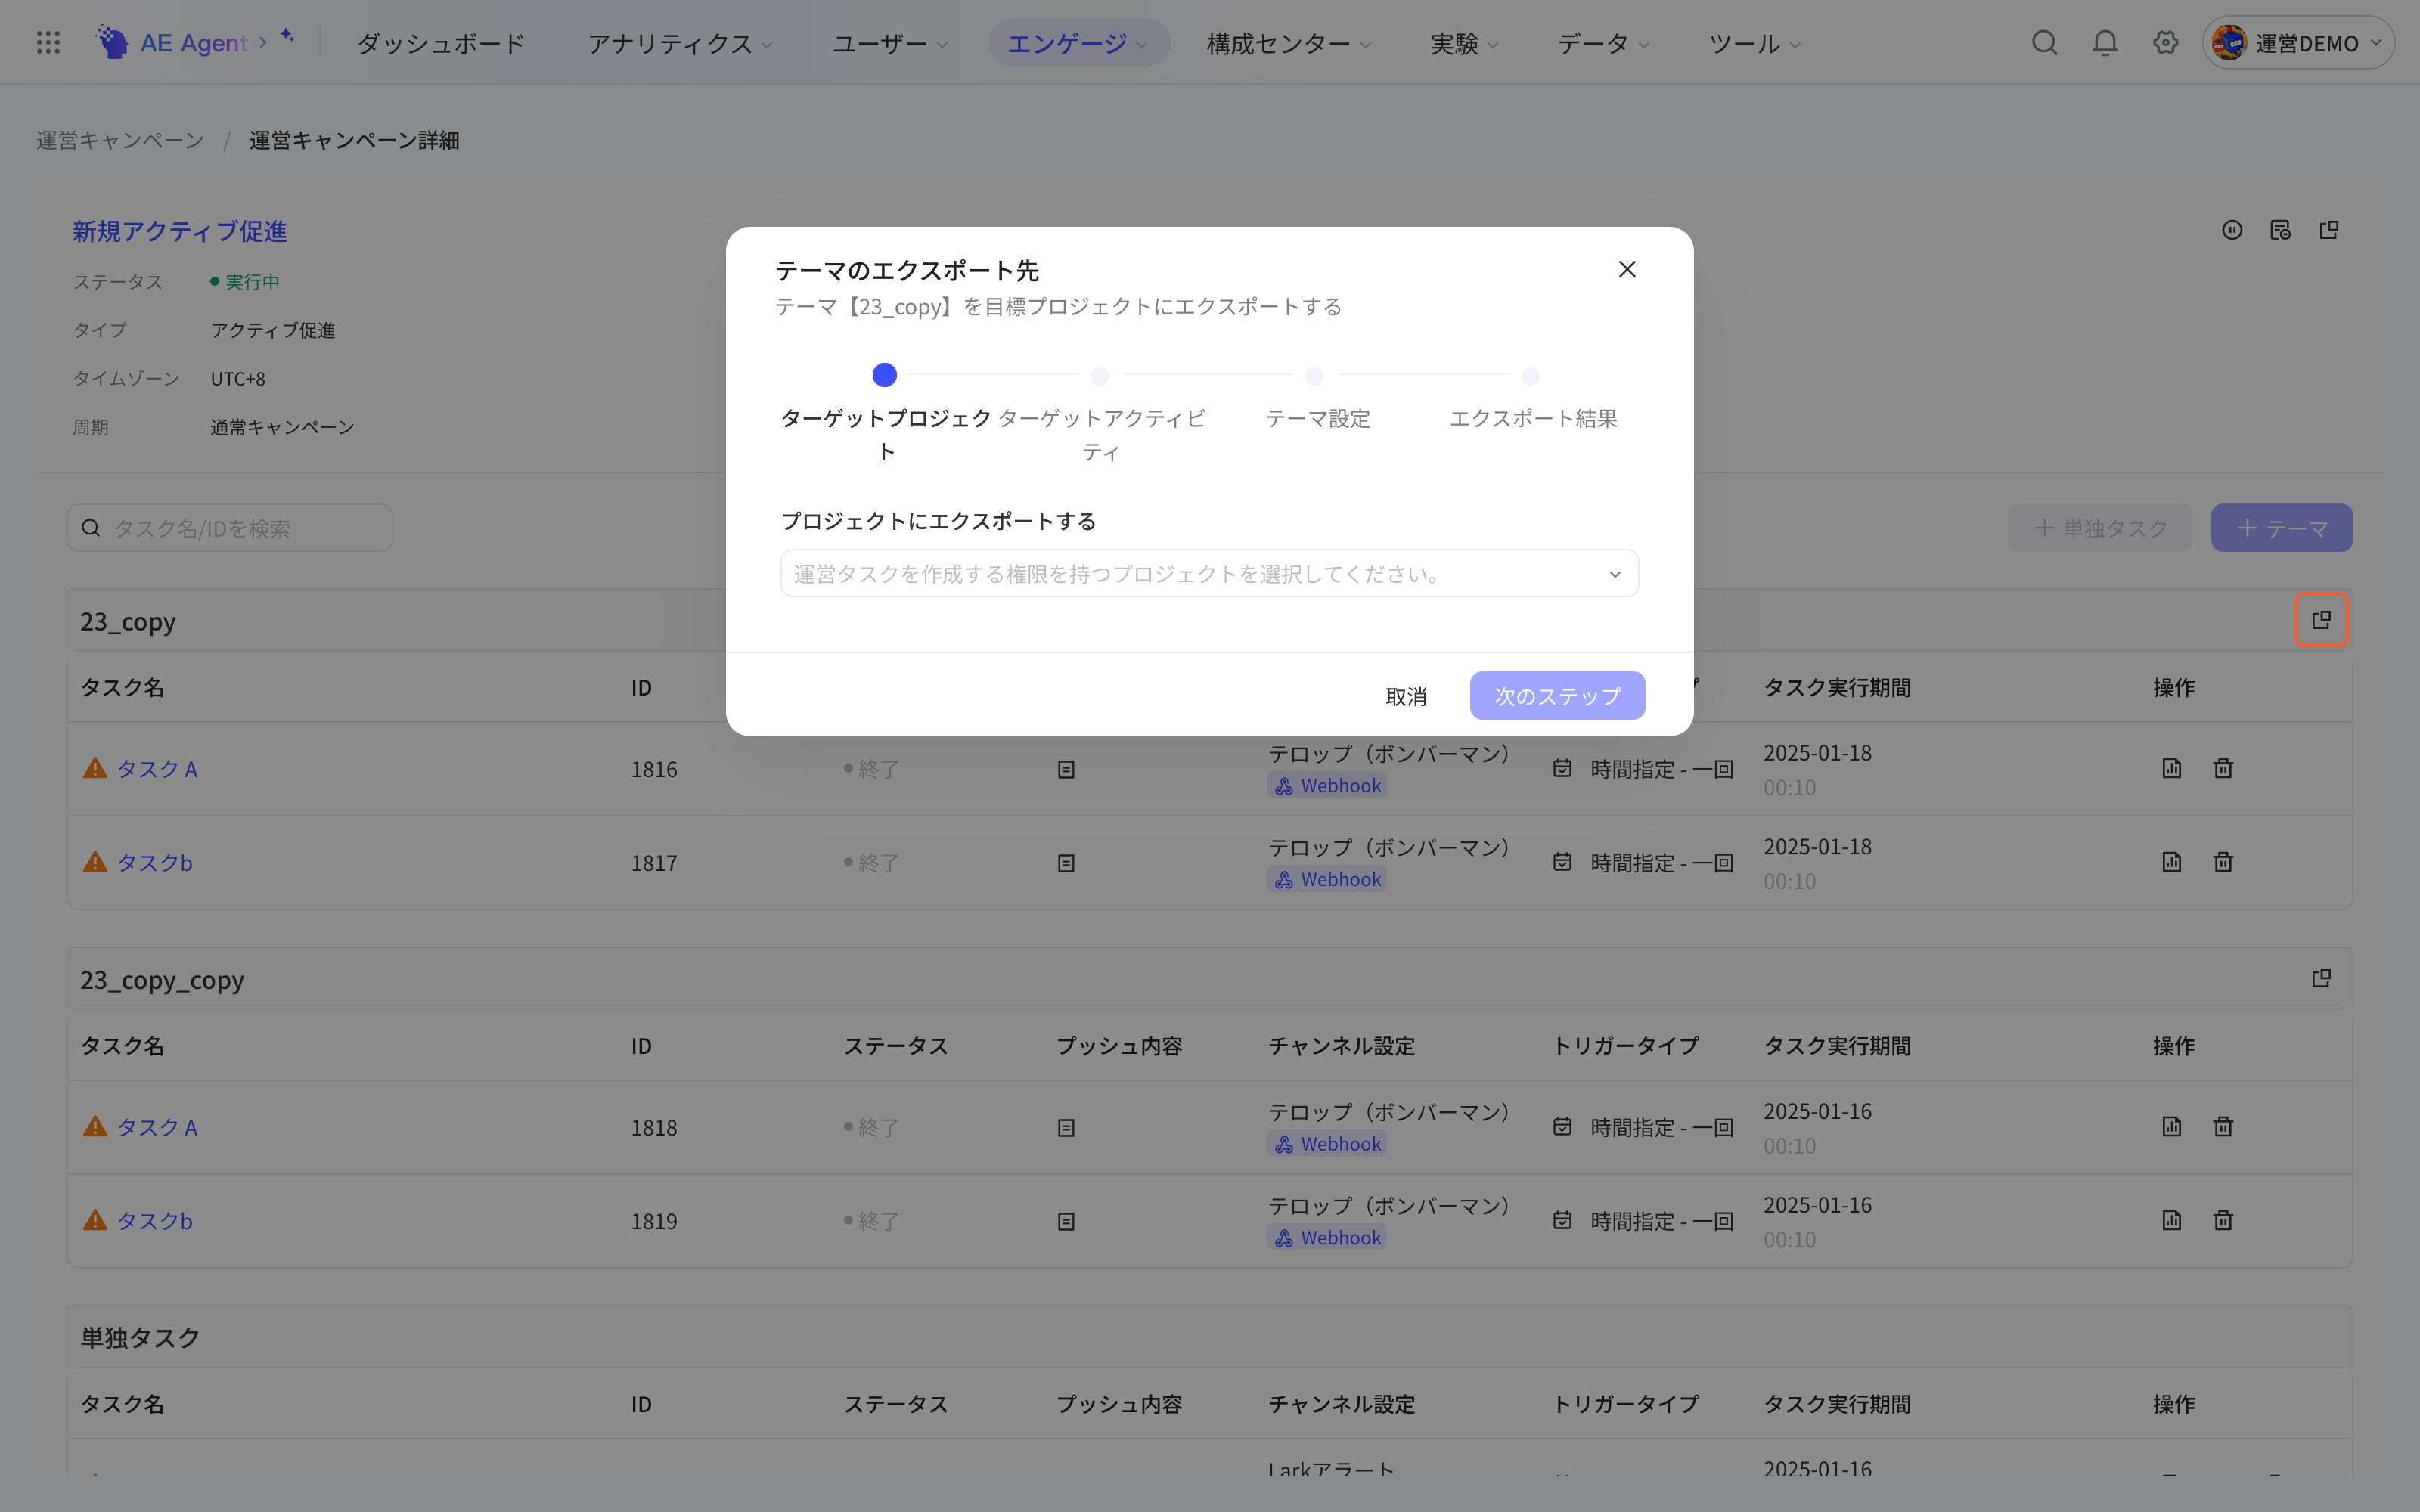
Task: Open タスク A with ID 1816
Action: 157,769
